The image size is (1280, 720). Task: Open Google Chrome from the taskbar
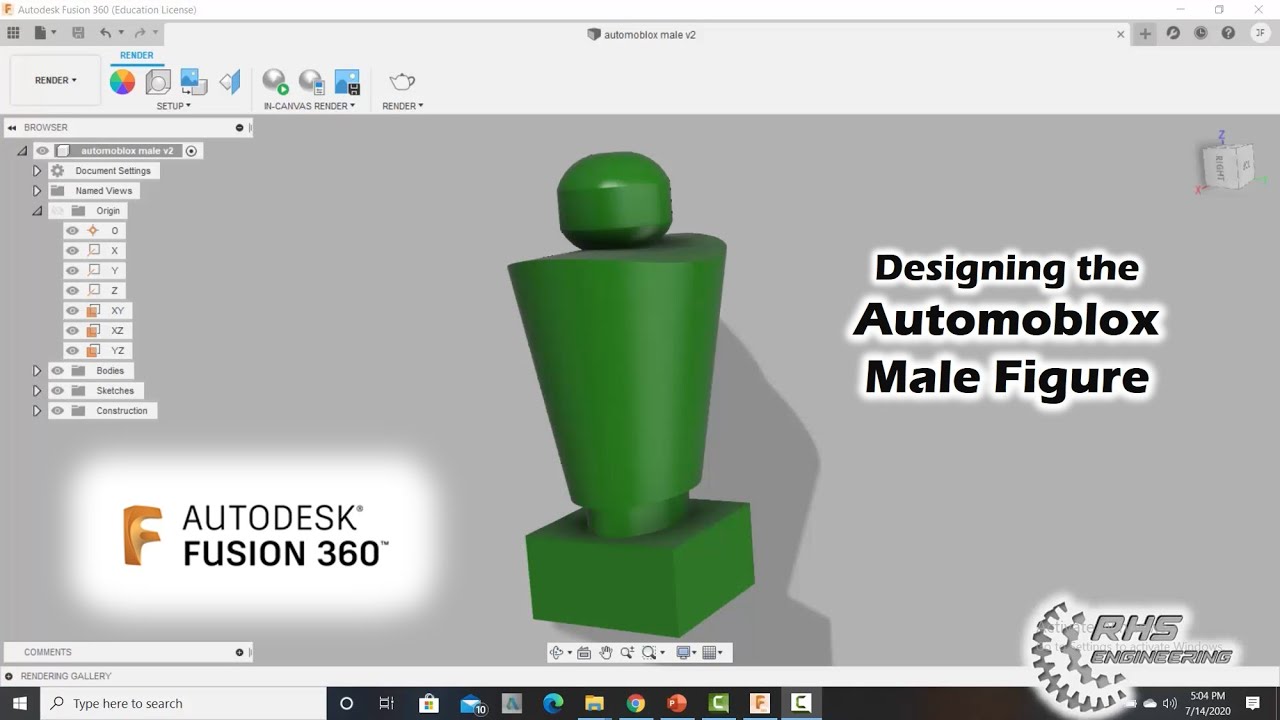tap(635, 703)
